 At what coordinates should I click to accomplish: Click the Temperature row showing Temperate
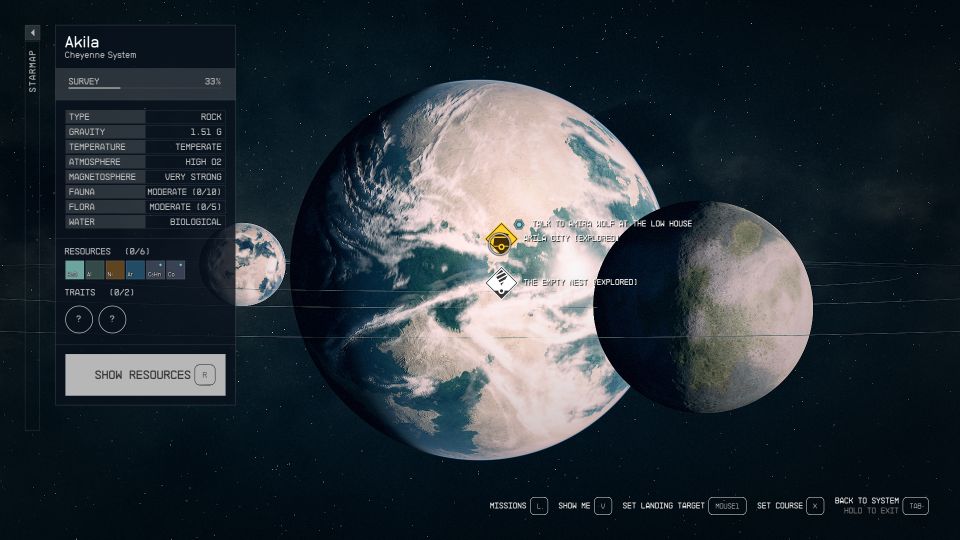(145, 147)
